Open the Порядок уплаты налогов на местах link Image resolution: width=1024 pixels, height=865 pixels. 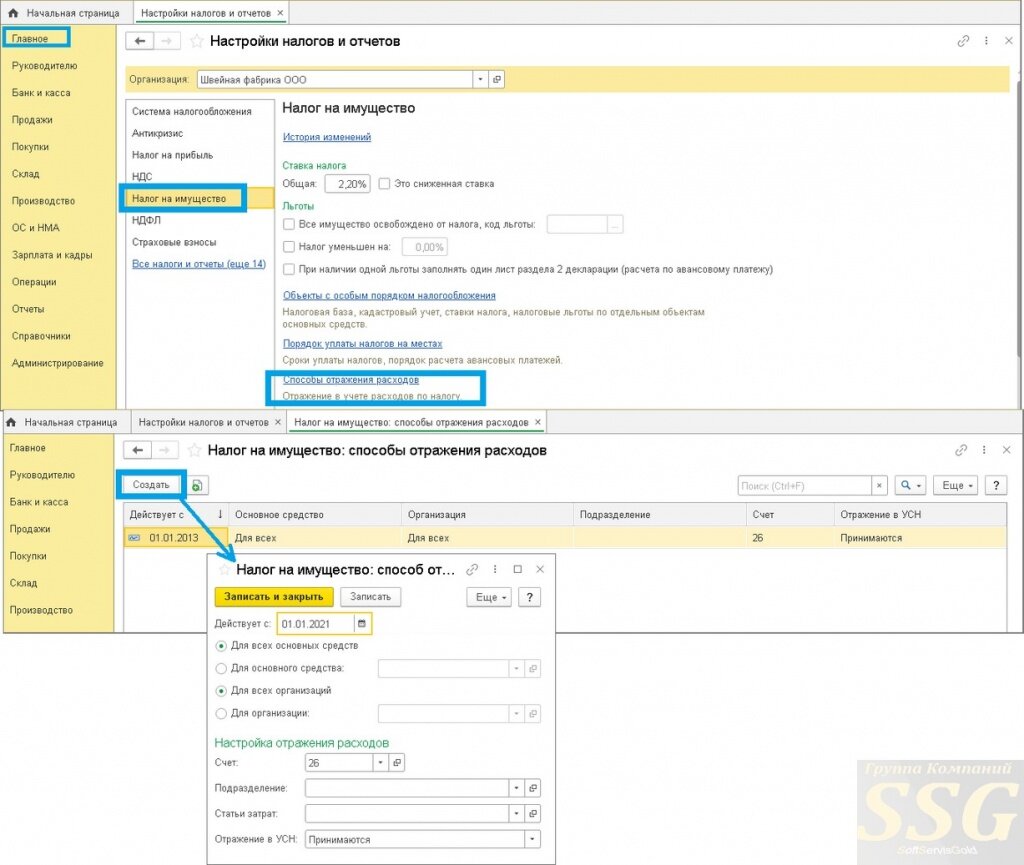pyautogui.click(x=362, y=344)
